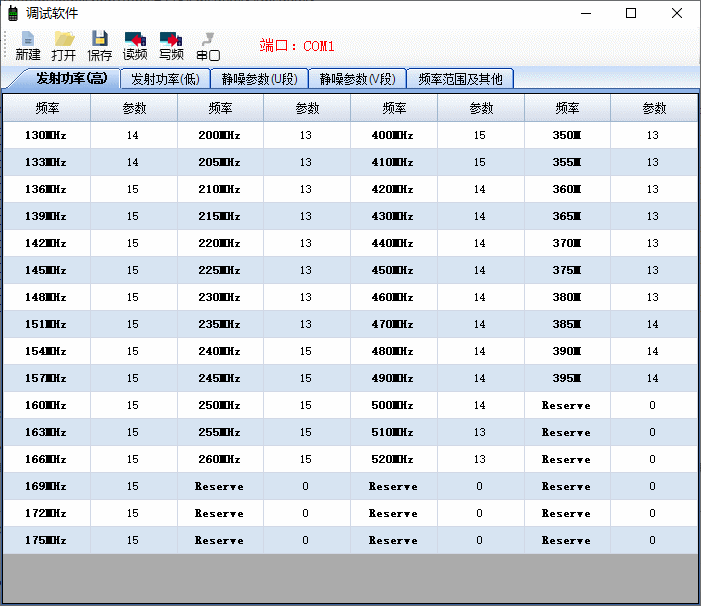Select the 145MHz row cell
The height and width of the screenshot is (606, 701).
(x=47, y=270)
